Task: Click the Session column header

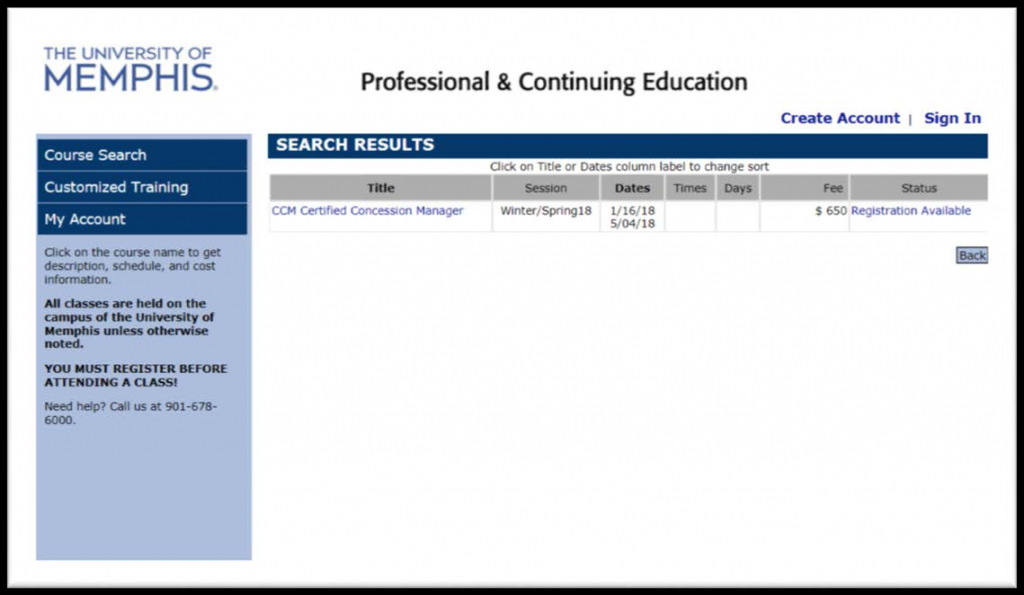Action: coord(546,188)
